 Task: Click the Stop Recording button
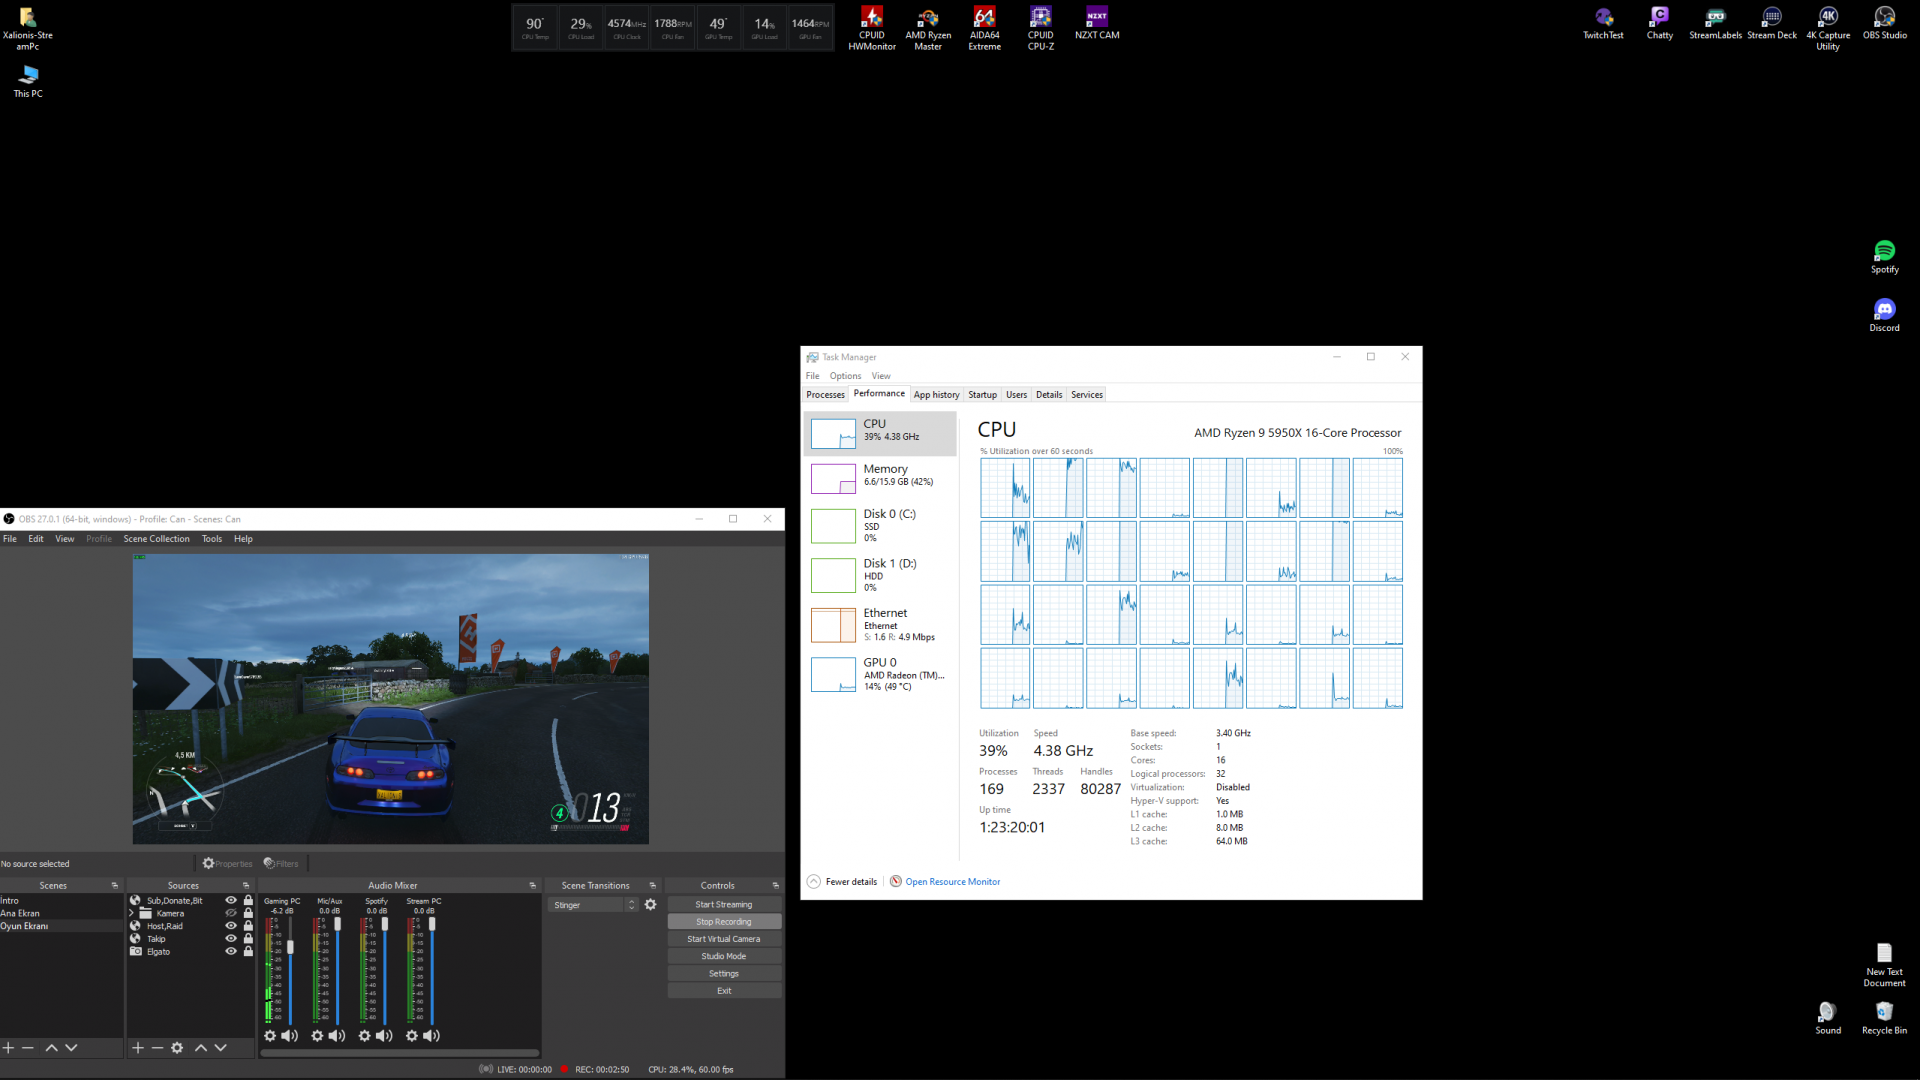click(x=723, y=922)
